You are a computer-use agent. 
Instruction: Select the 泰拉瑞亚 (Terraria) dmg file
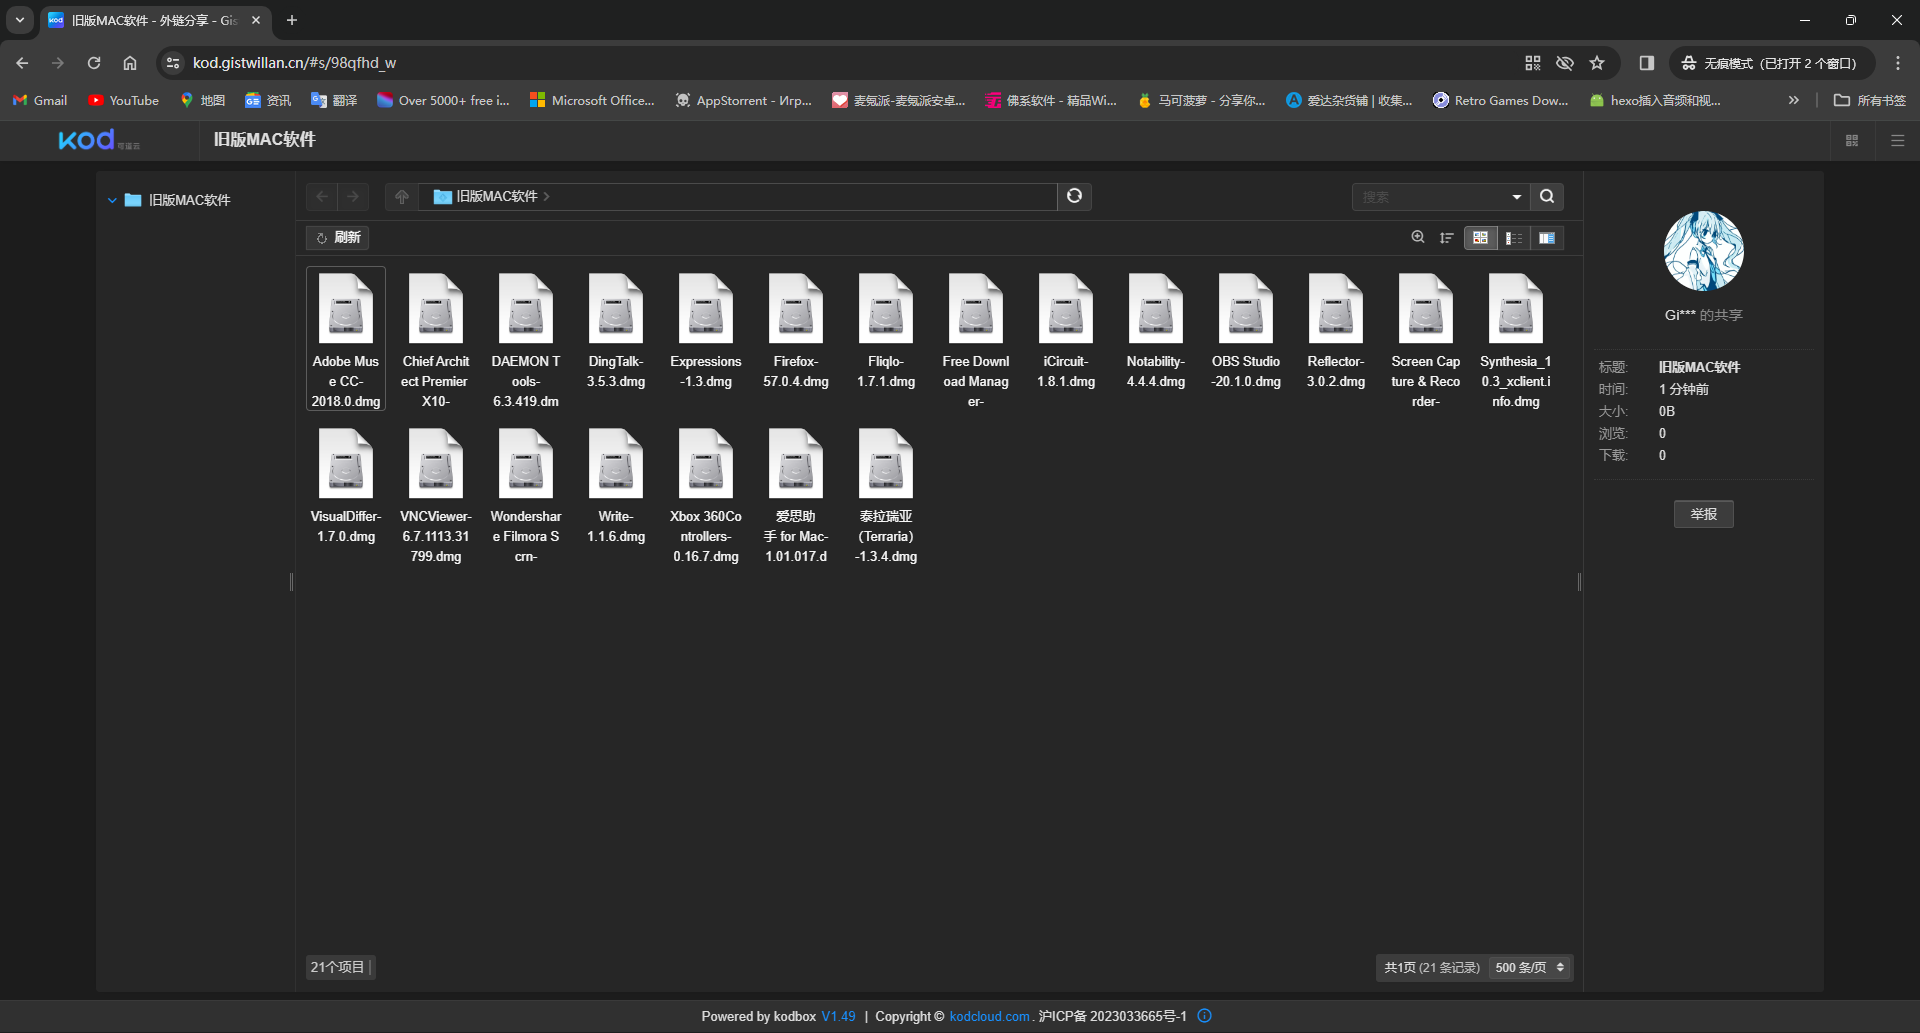886,494
